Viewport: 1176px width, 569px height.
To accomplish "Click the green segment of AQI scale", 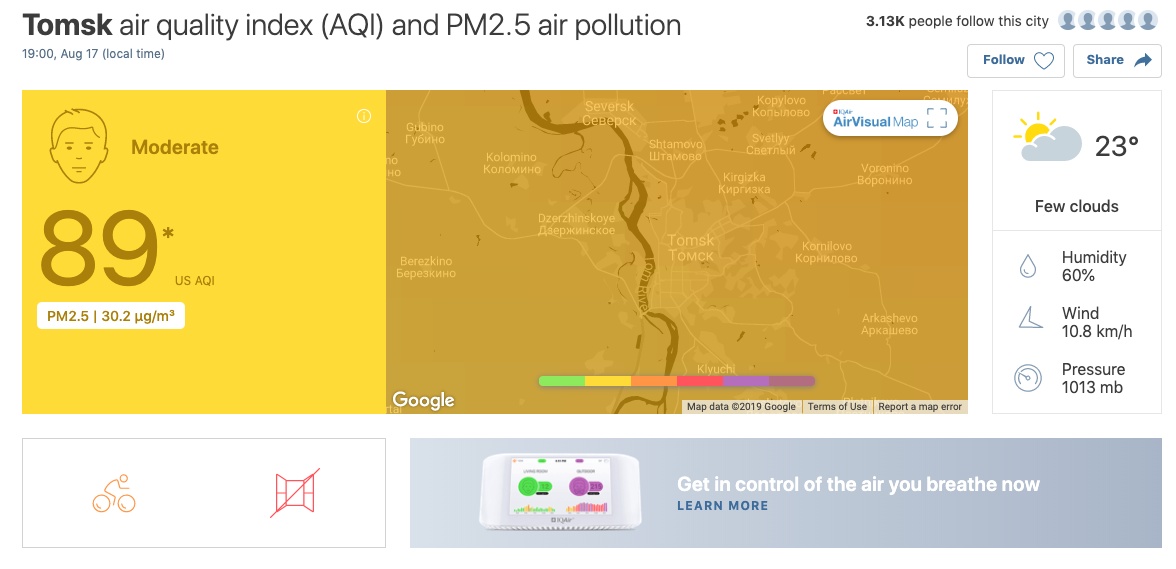I will (x=562, y=381).
